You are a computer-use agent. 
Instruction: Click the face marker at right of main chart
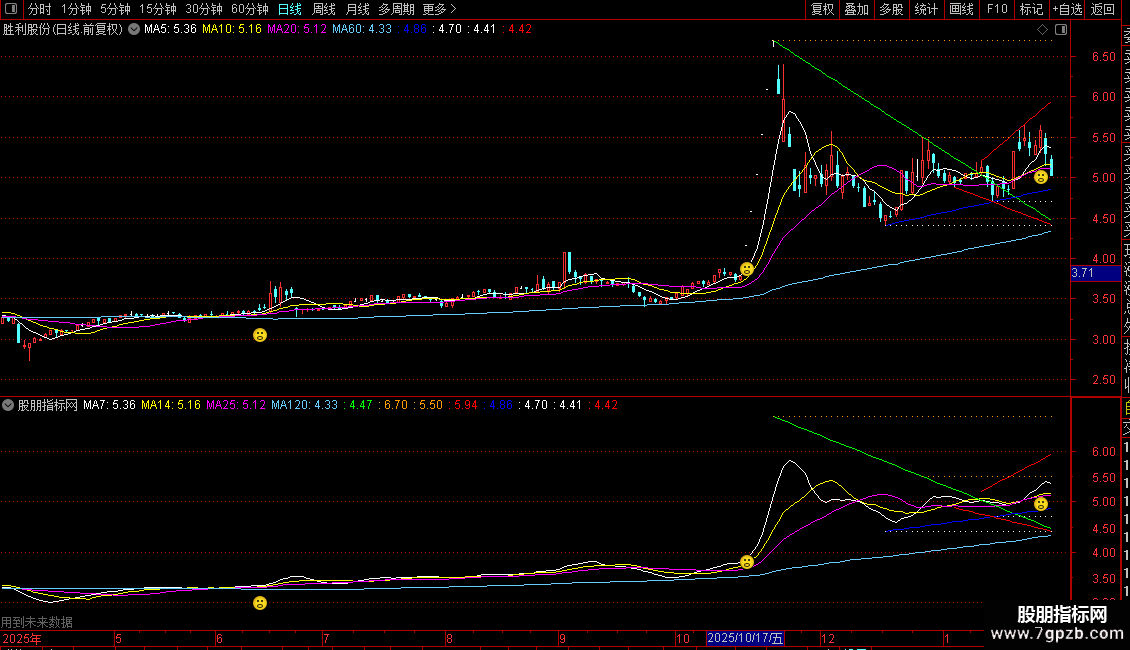click(1040, 177)
